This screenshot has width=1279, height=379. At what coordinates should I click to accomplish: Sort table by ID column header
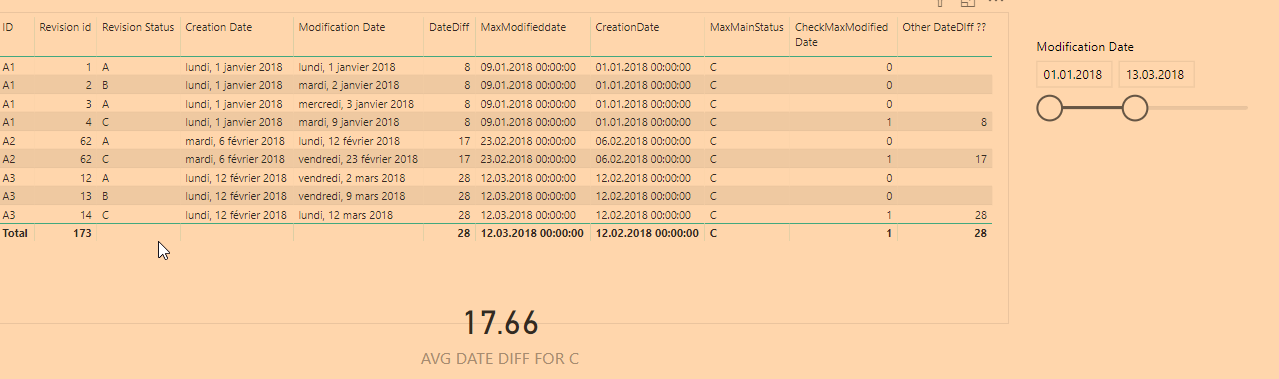tap(8, 27)
